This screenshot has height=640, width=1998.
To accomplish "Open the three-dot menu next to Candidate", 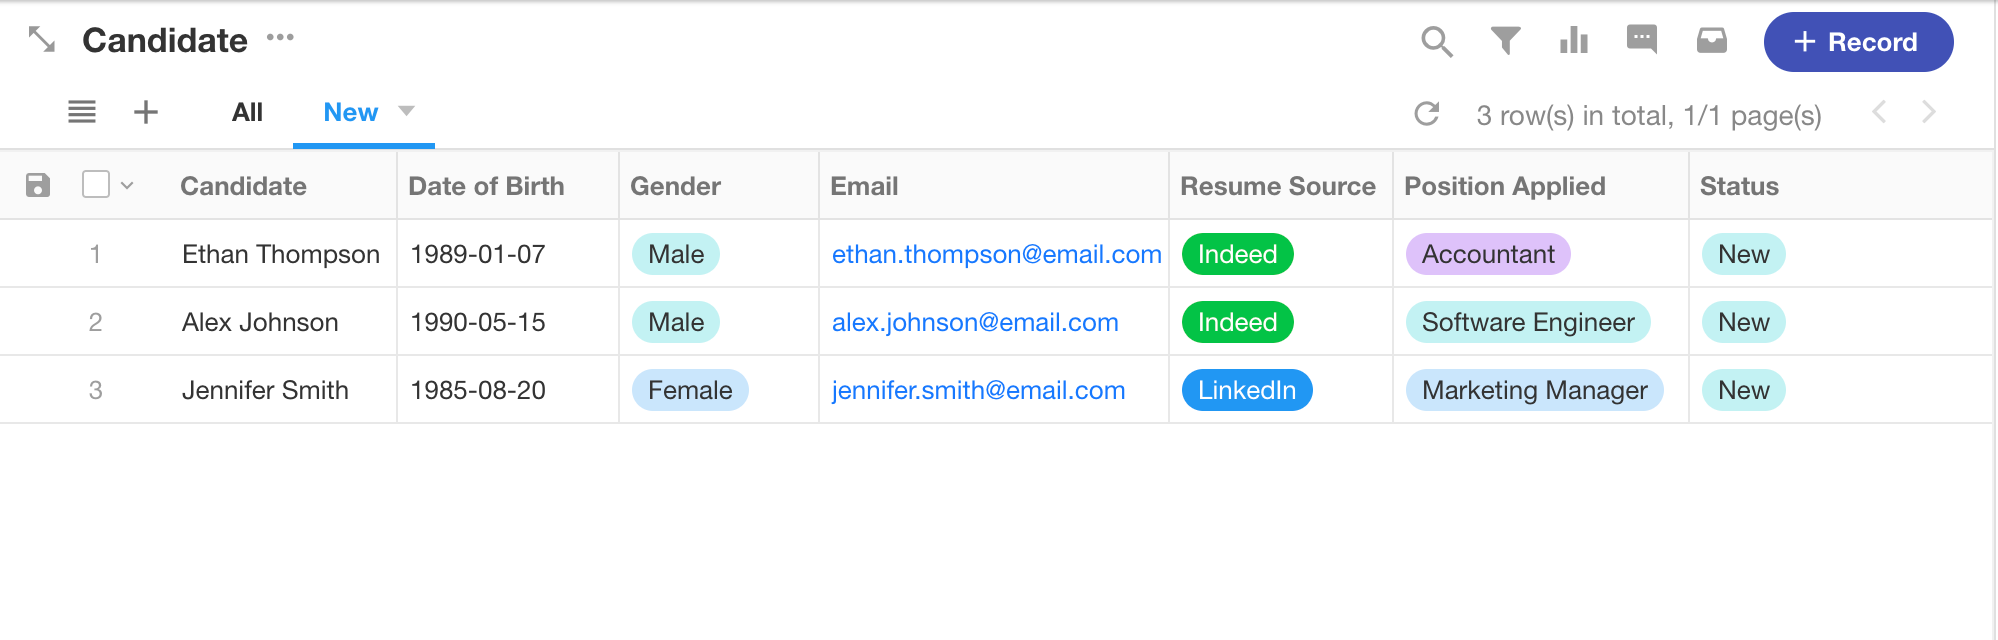I will [x=280, y=38].
